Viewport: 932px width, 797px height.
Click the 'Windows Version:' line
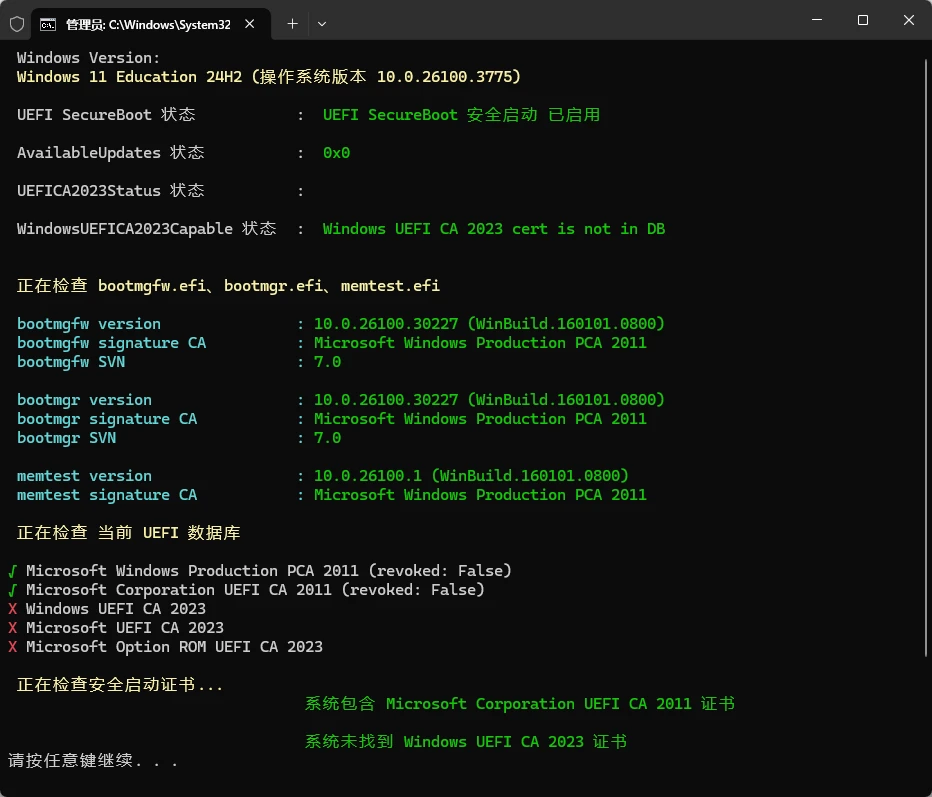pyautogui.click(x=88, y=58)
